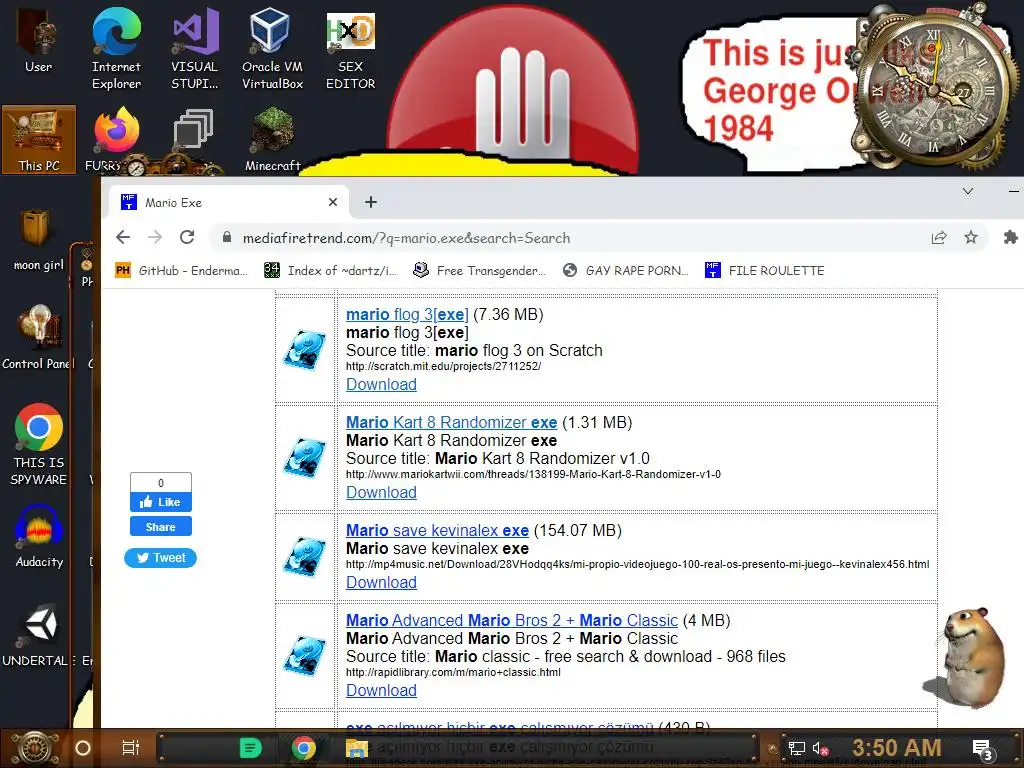Reload the mediafiretrend page

click(187, 238)
